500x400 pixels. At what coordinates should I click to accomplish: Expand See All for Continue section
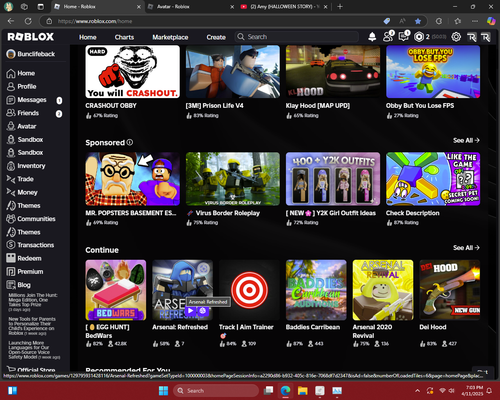coord(466,248)
